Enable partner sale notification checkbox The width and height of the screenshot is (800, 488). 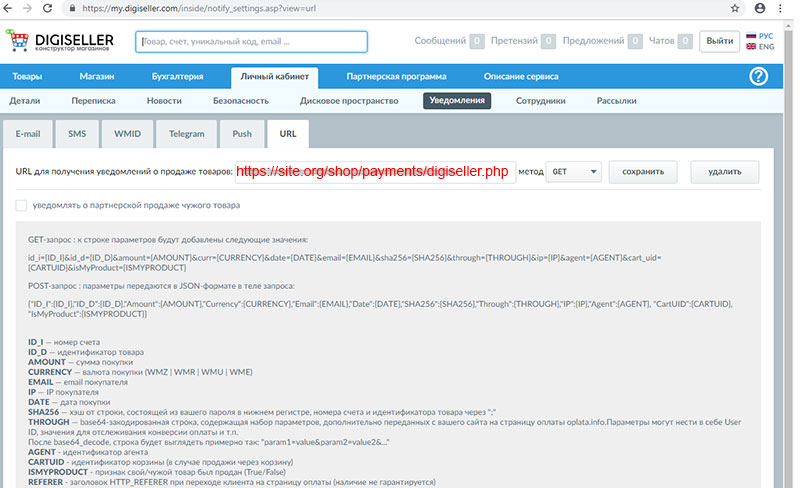click(22, 206)
